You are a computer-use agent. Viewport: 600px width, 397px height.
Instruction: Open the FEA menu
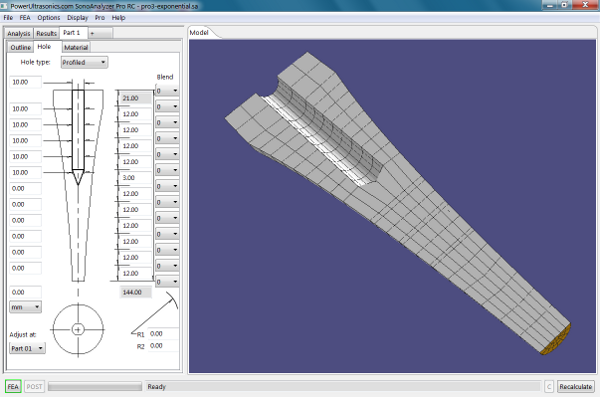[x=25, y=18]
